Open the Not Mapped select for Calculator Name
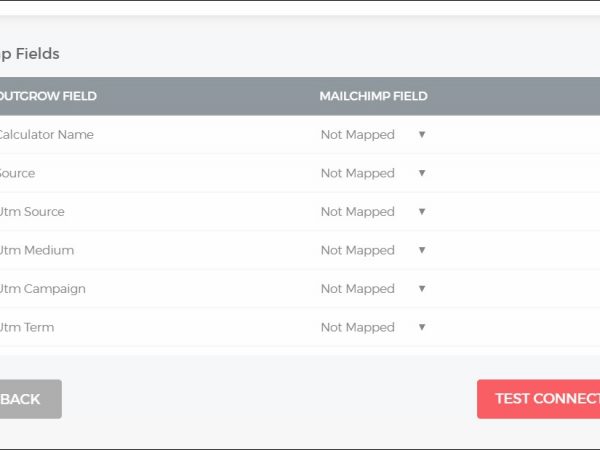This screenshot has width=600, height=450. [358, 134]
